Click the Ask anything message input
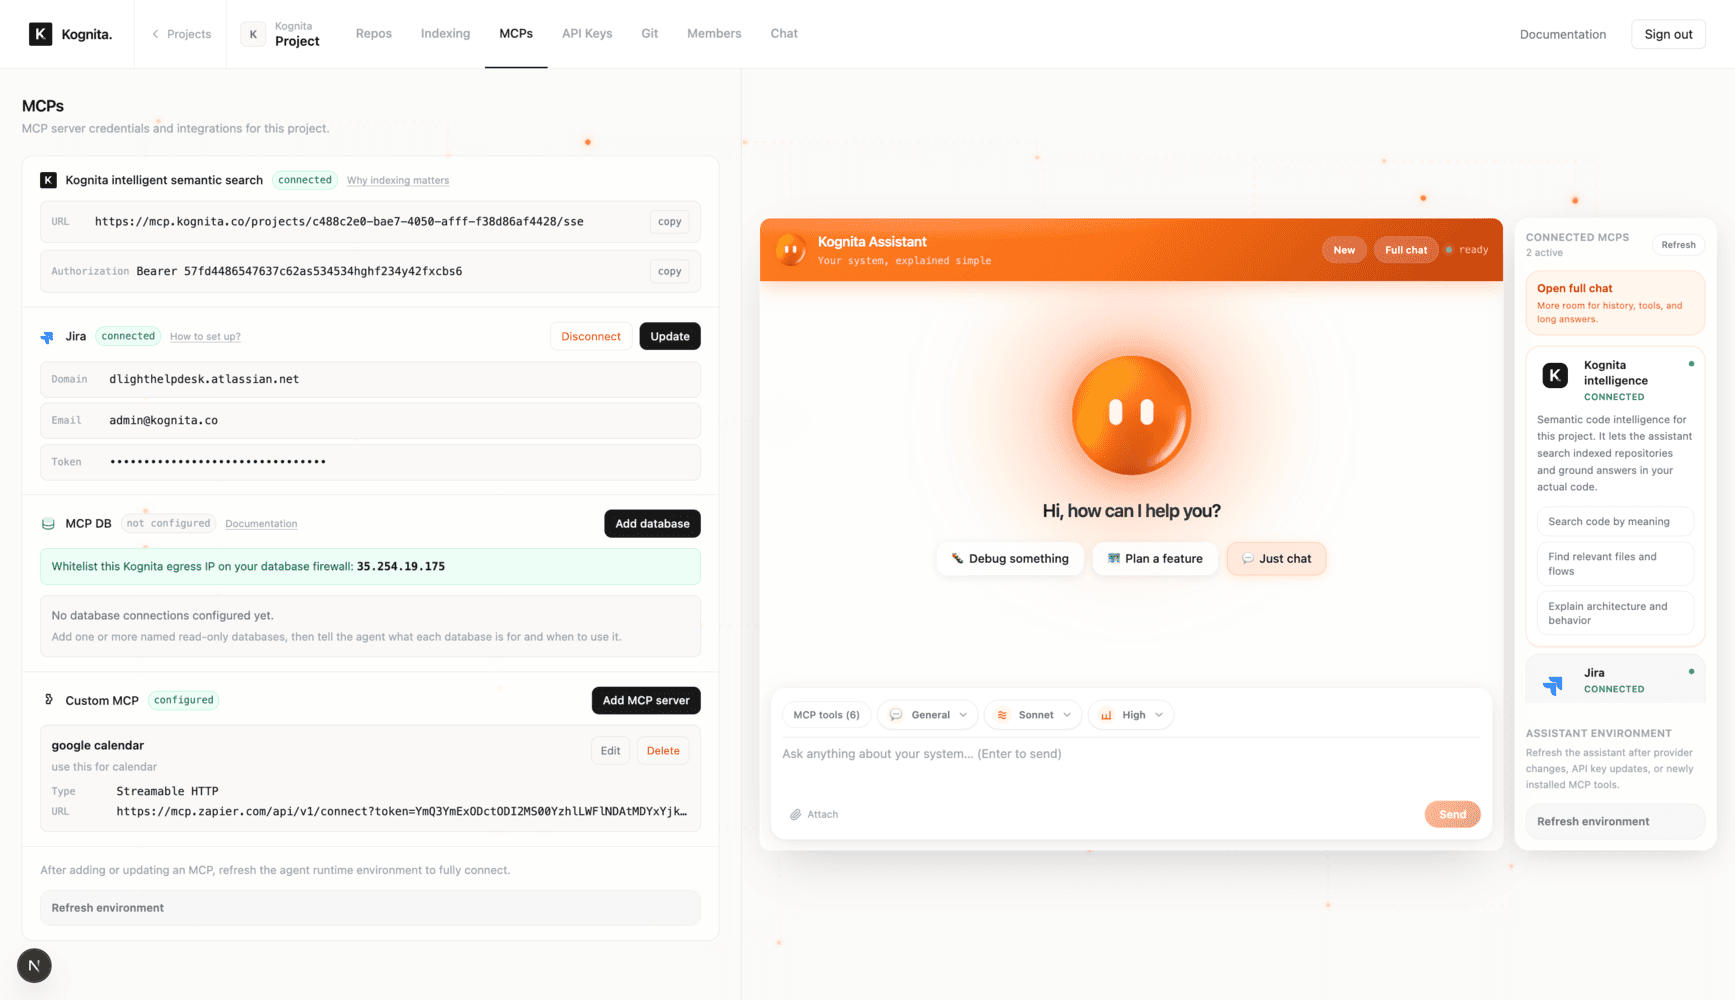The width and height of the screenshot is (1735, 1000). tap(1131, 767)
